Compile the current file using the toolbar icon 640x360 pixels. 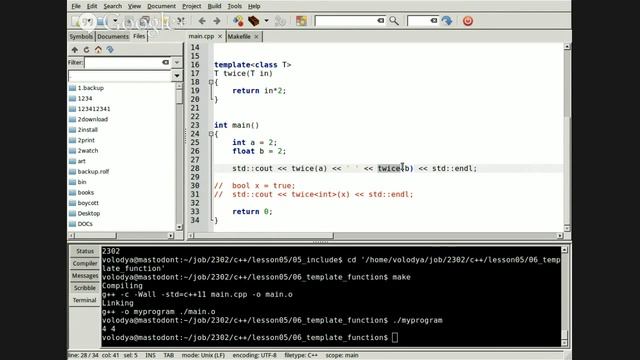[238, 21]
